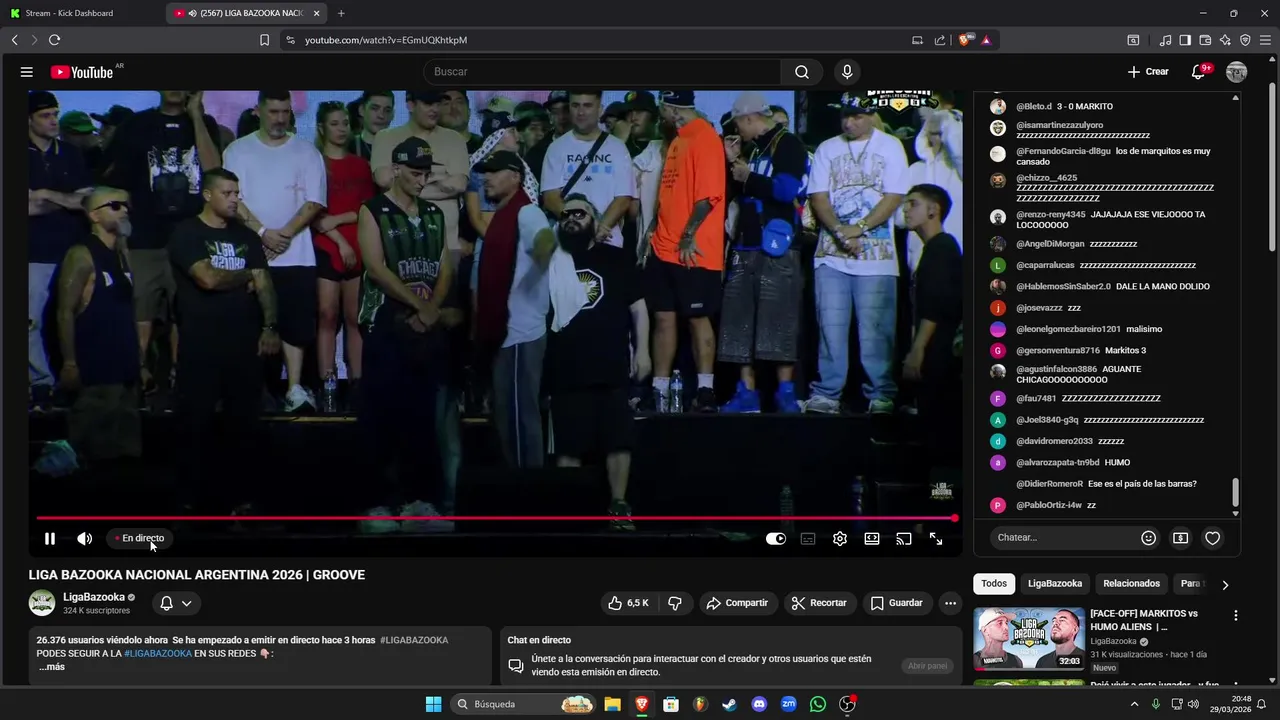
Task: Open FACE-OFF MARKITOS vs HUMO ALIENS thumbnail
Action: pos(1029,638)
